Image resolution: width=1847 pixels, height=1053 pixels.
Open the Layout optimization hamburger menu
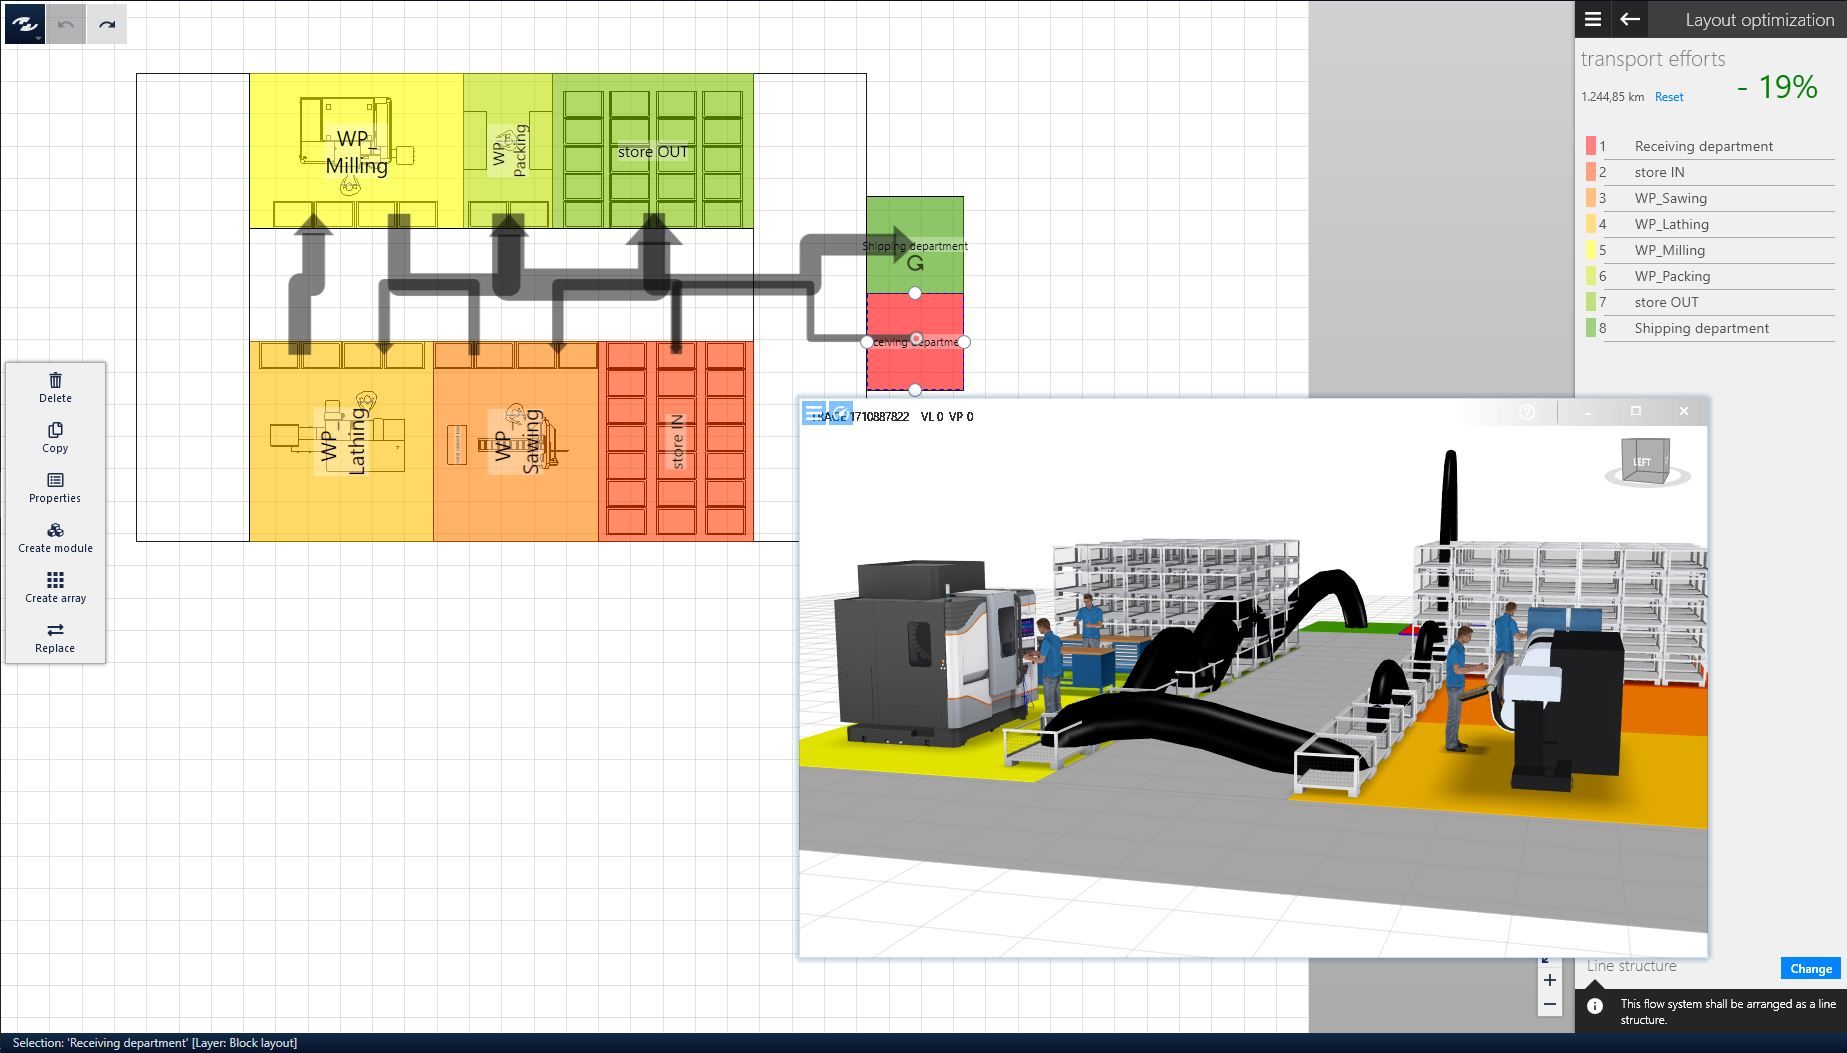click(1593, 19)
